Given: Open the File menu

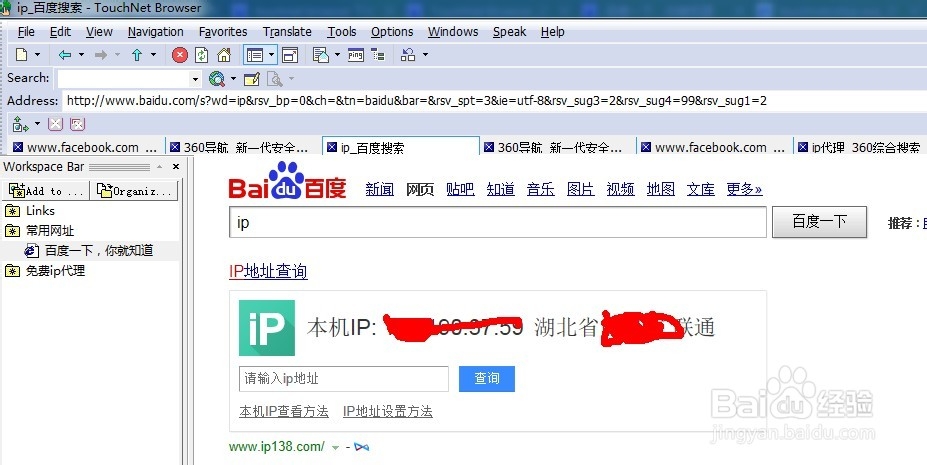Looking at the screenshot, I should [26, 32].
